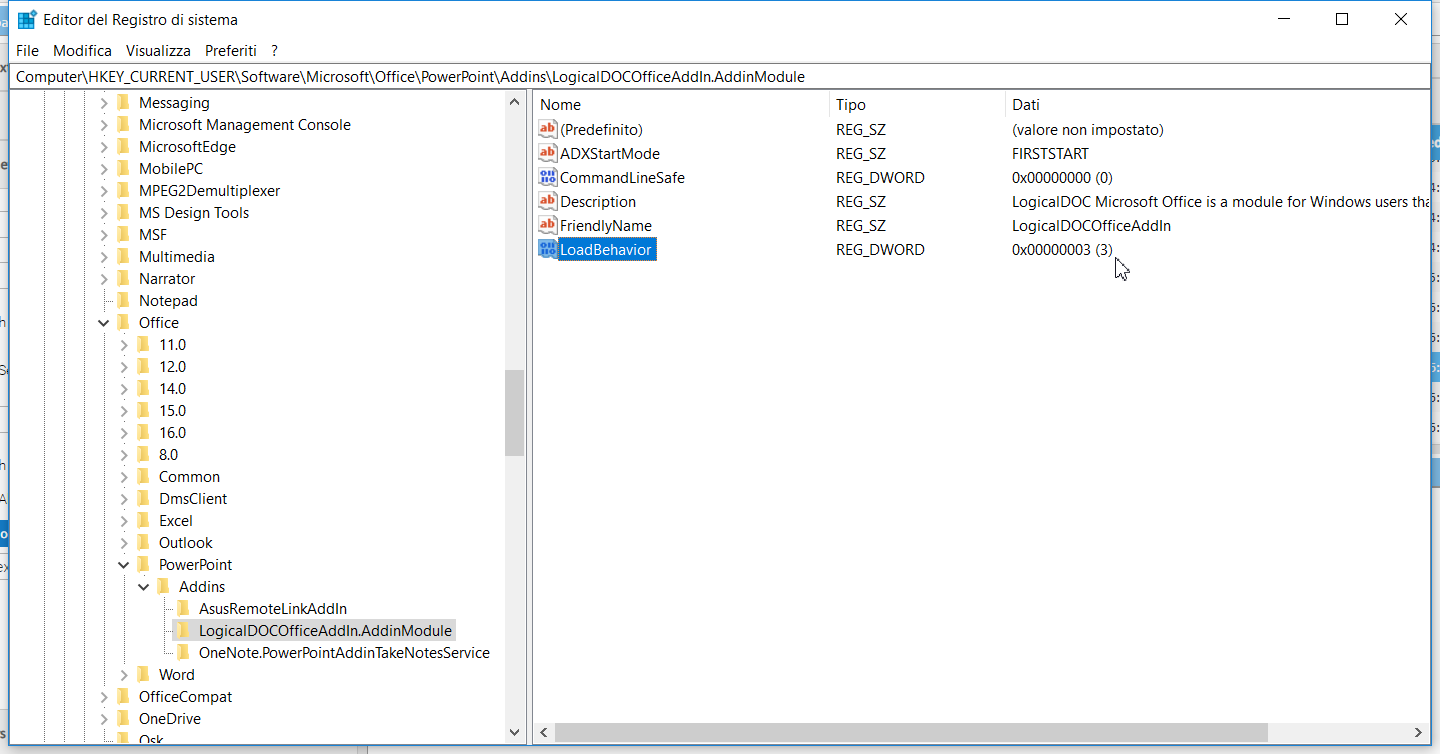
Task: Expand the Common tree node
Action: point(124,476)
